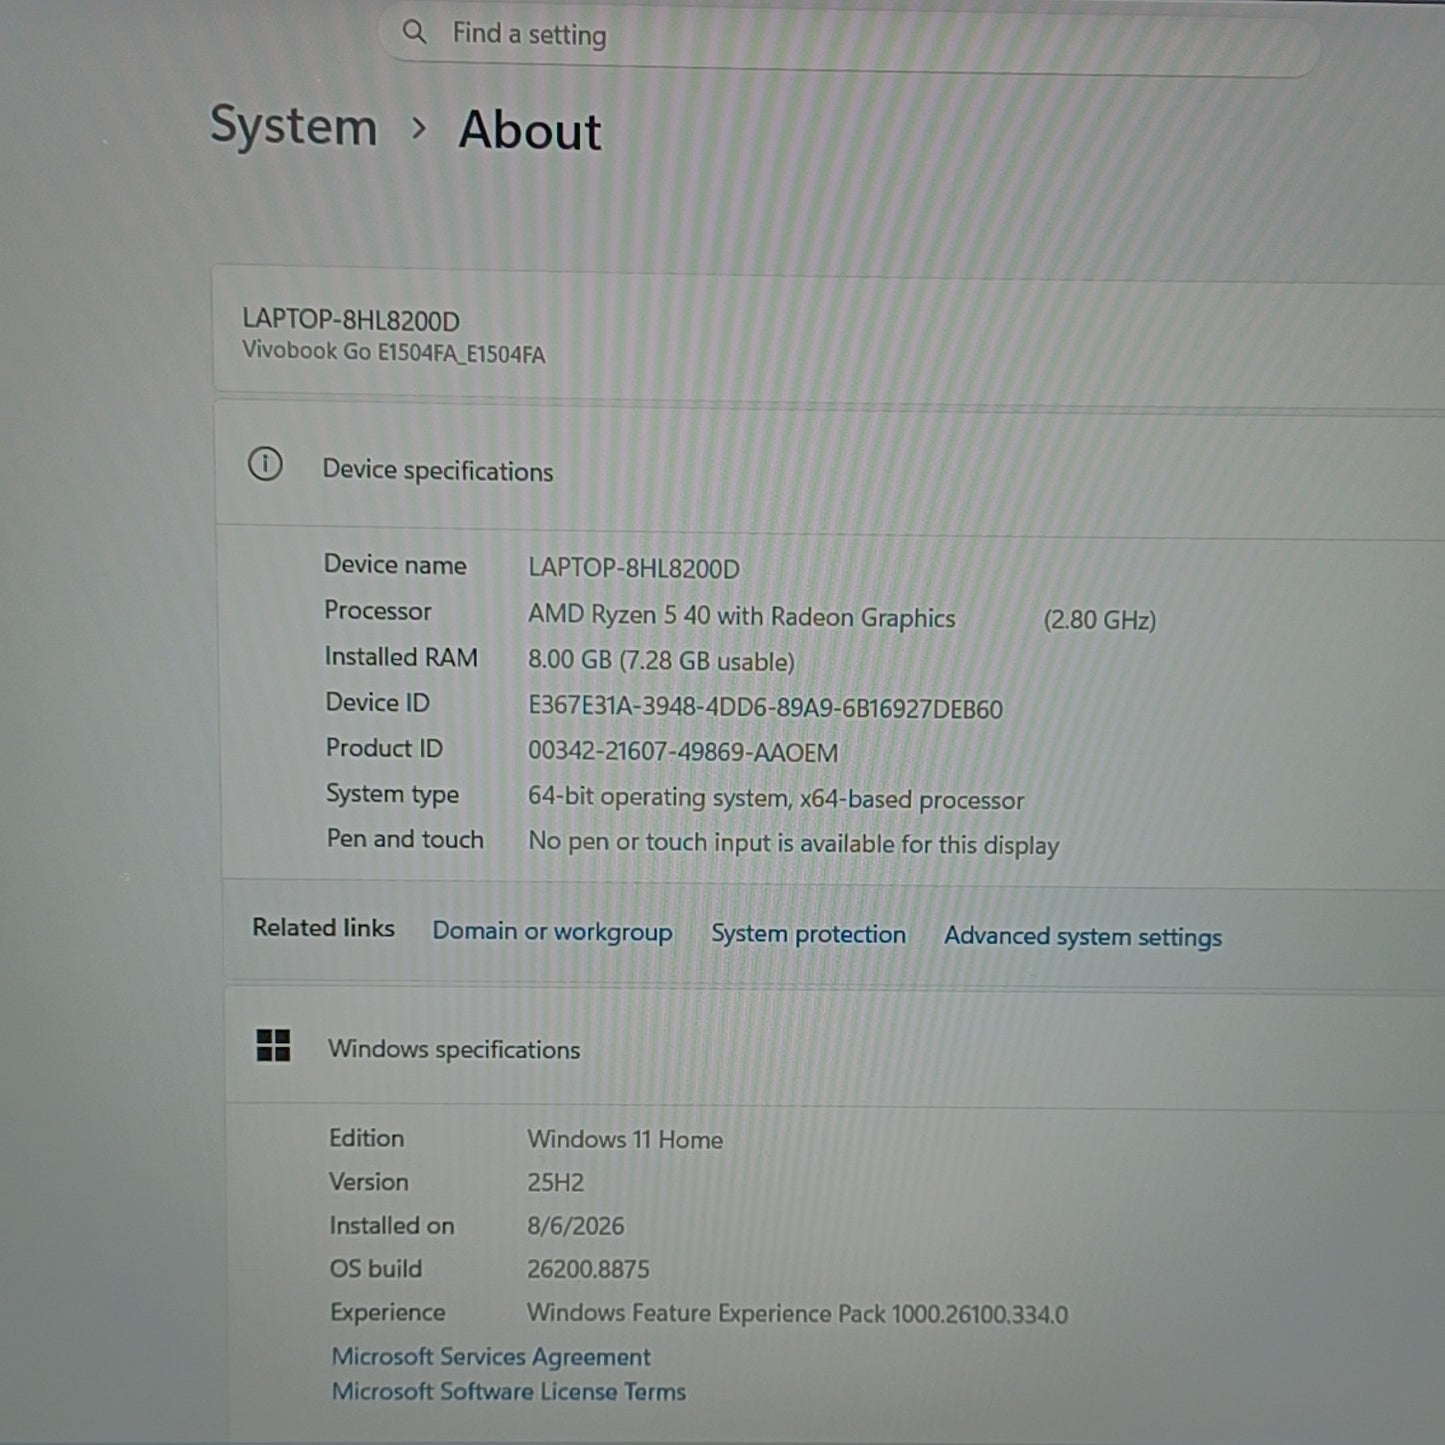The image size is (1445, 1445).
Task: Select the 2.80 GHz speed value
Action: tap(1100, 620)
